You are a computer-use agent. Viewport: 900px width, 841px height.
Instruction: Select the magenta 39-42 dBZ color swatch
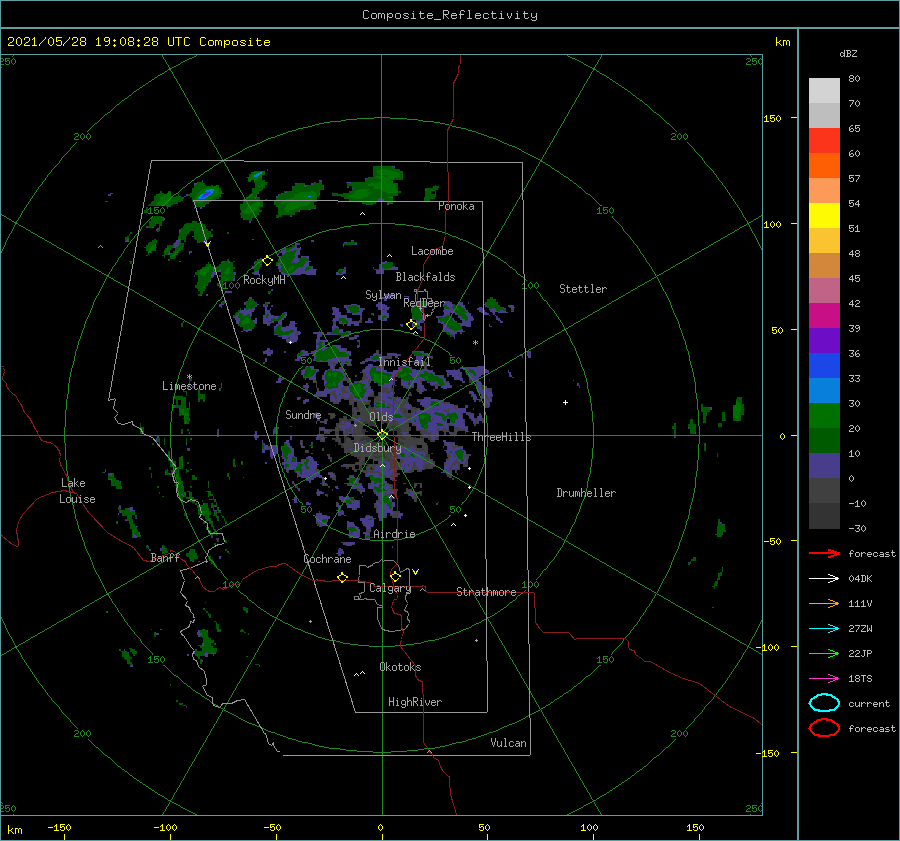tap(824, 316)
